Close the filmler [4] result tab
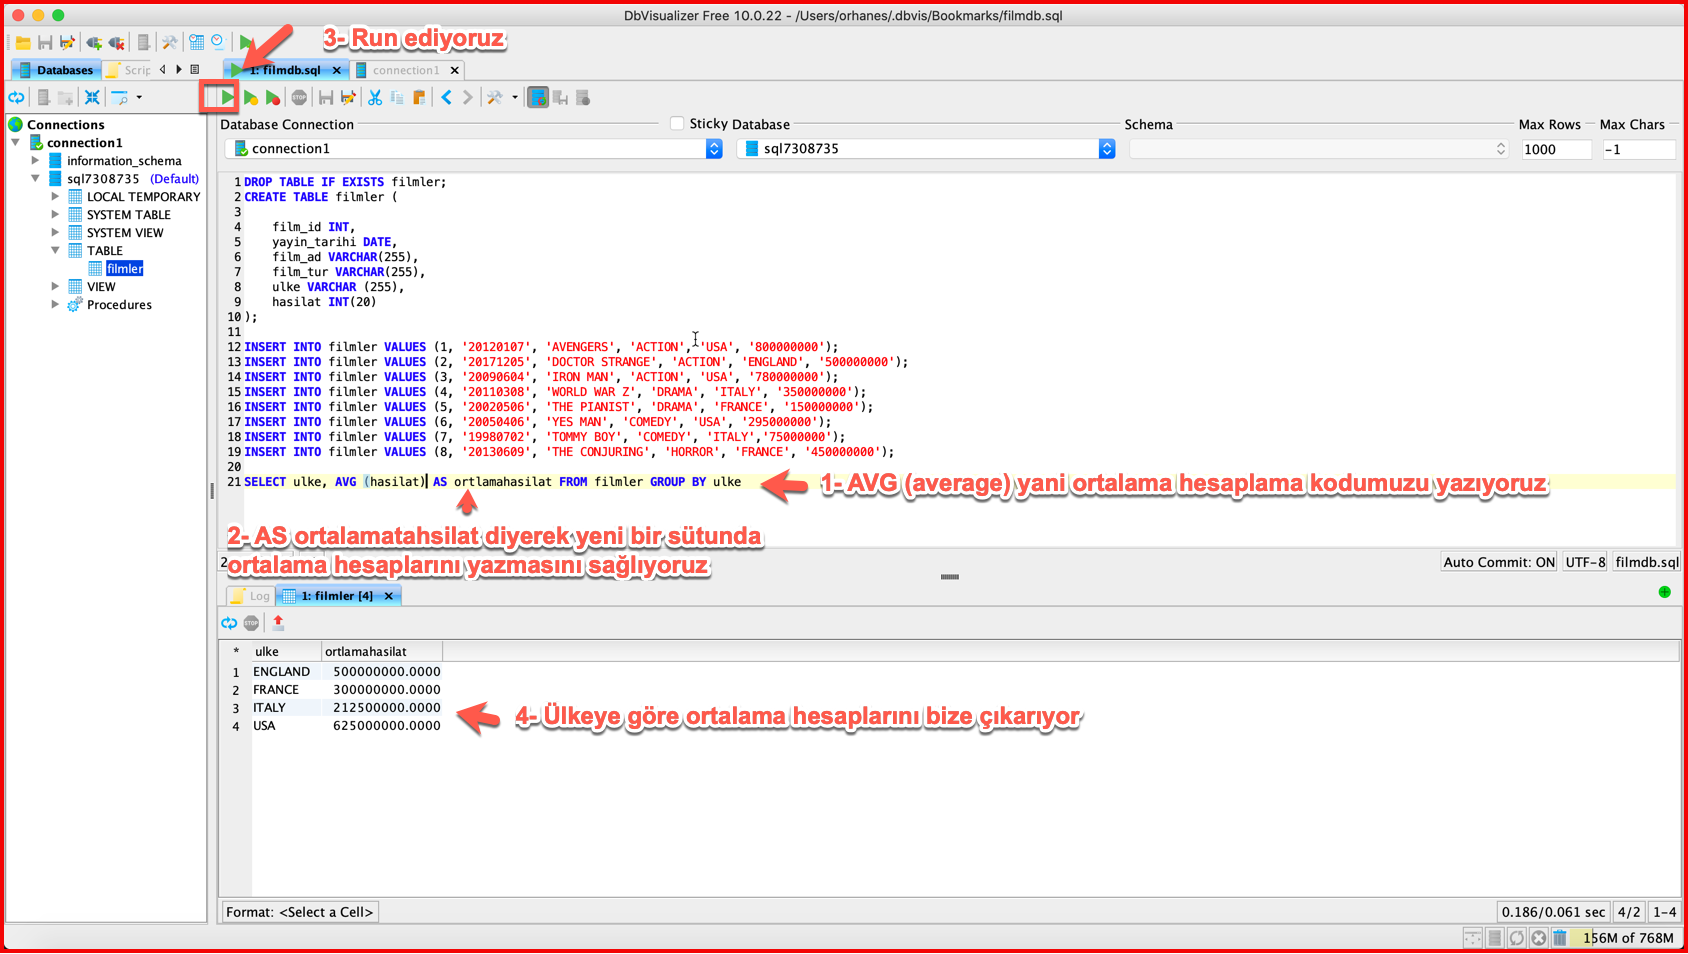This screenshot has height=954, width=1688. (x=389, y=595)
